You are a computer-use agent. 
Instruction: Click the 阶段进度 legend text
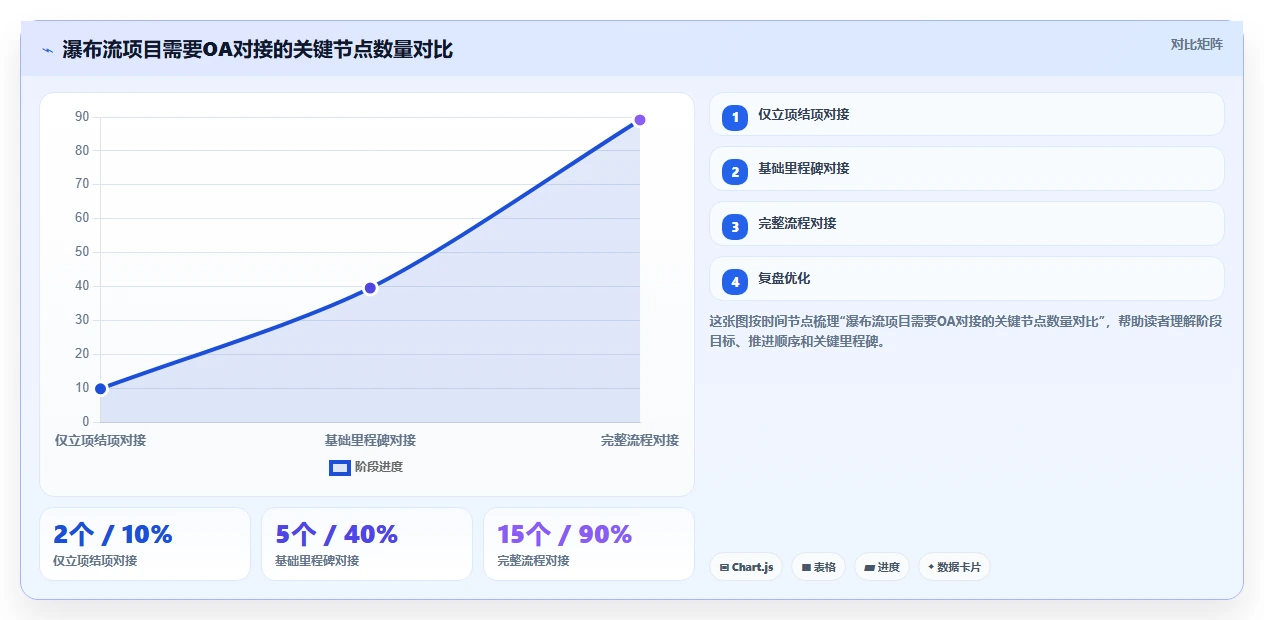click(x=379, y=467)
